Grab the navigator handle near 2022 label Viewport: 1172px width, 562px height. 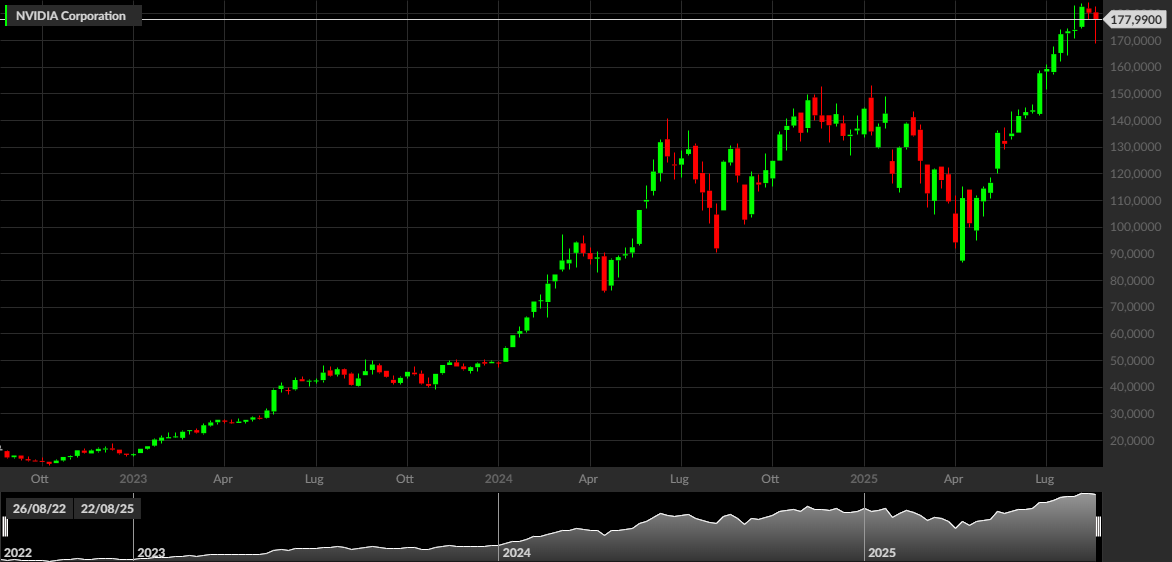tap(5, 527)
